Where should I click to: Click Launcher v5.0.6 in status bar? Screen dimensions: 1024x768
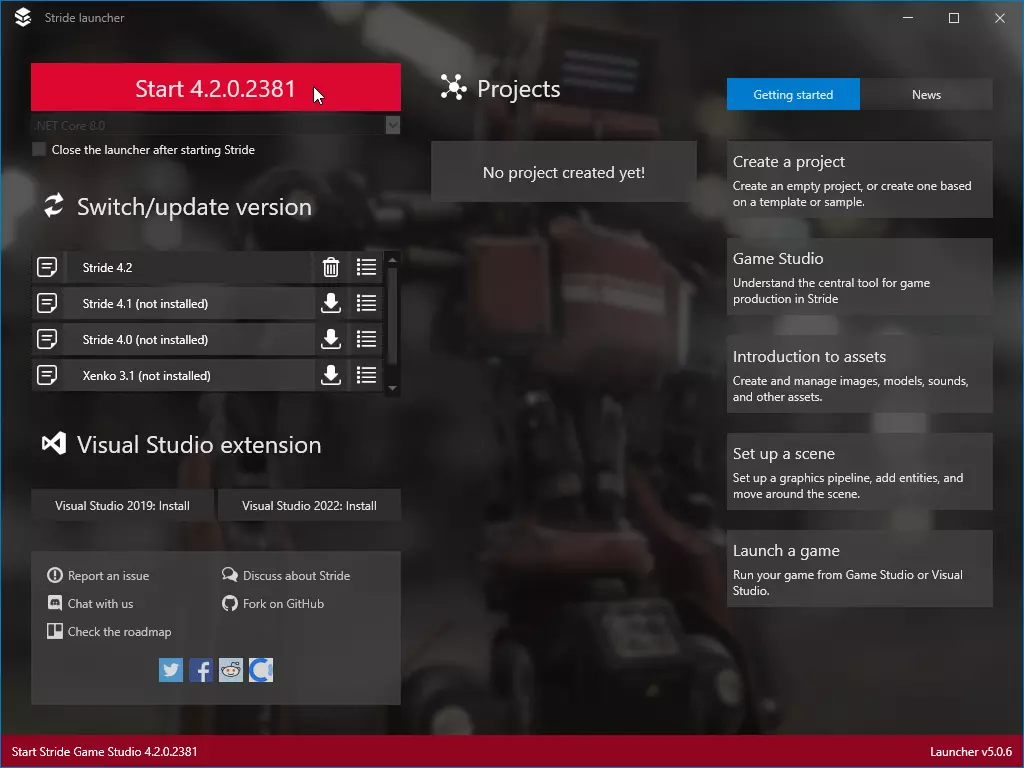coord(970,752)
